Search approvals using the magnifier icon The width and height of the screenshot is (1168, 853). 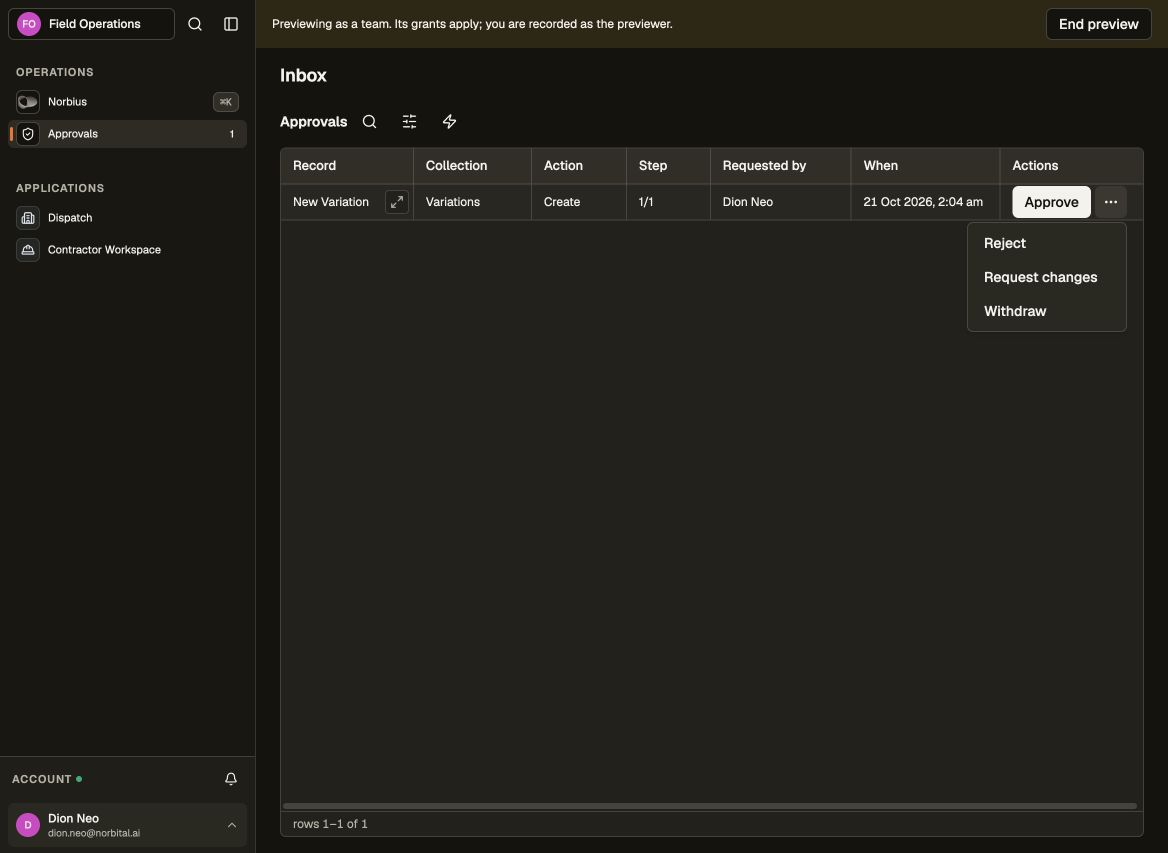pyautogui.click(x=369, y=121)
